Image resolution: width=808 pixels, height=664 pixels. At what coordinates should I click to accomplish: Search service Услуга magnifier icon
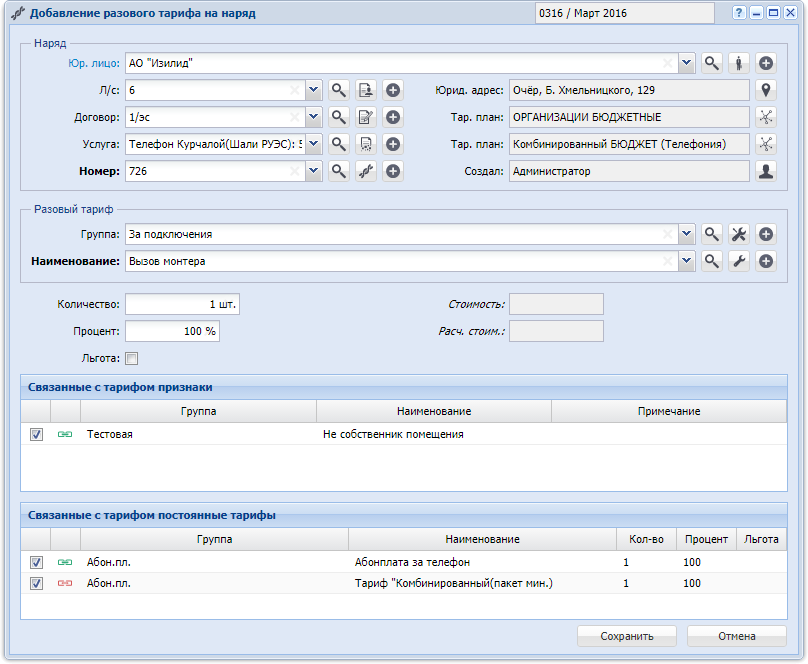(x=339, y=144)
